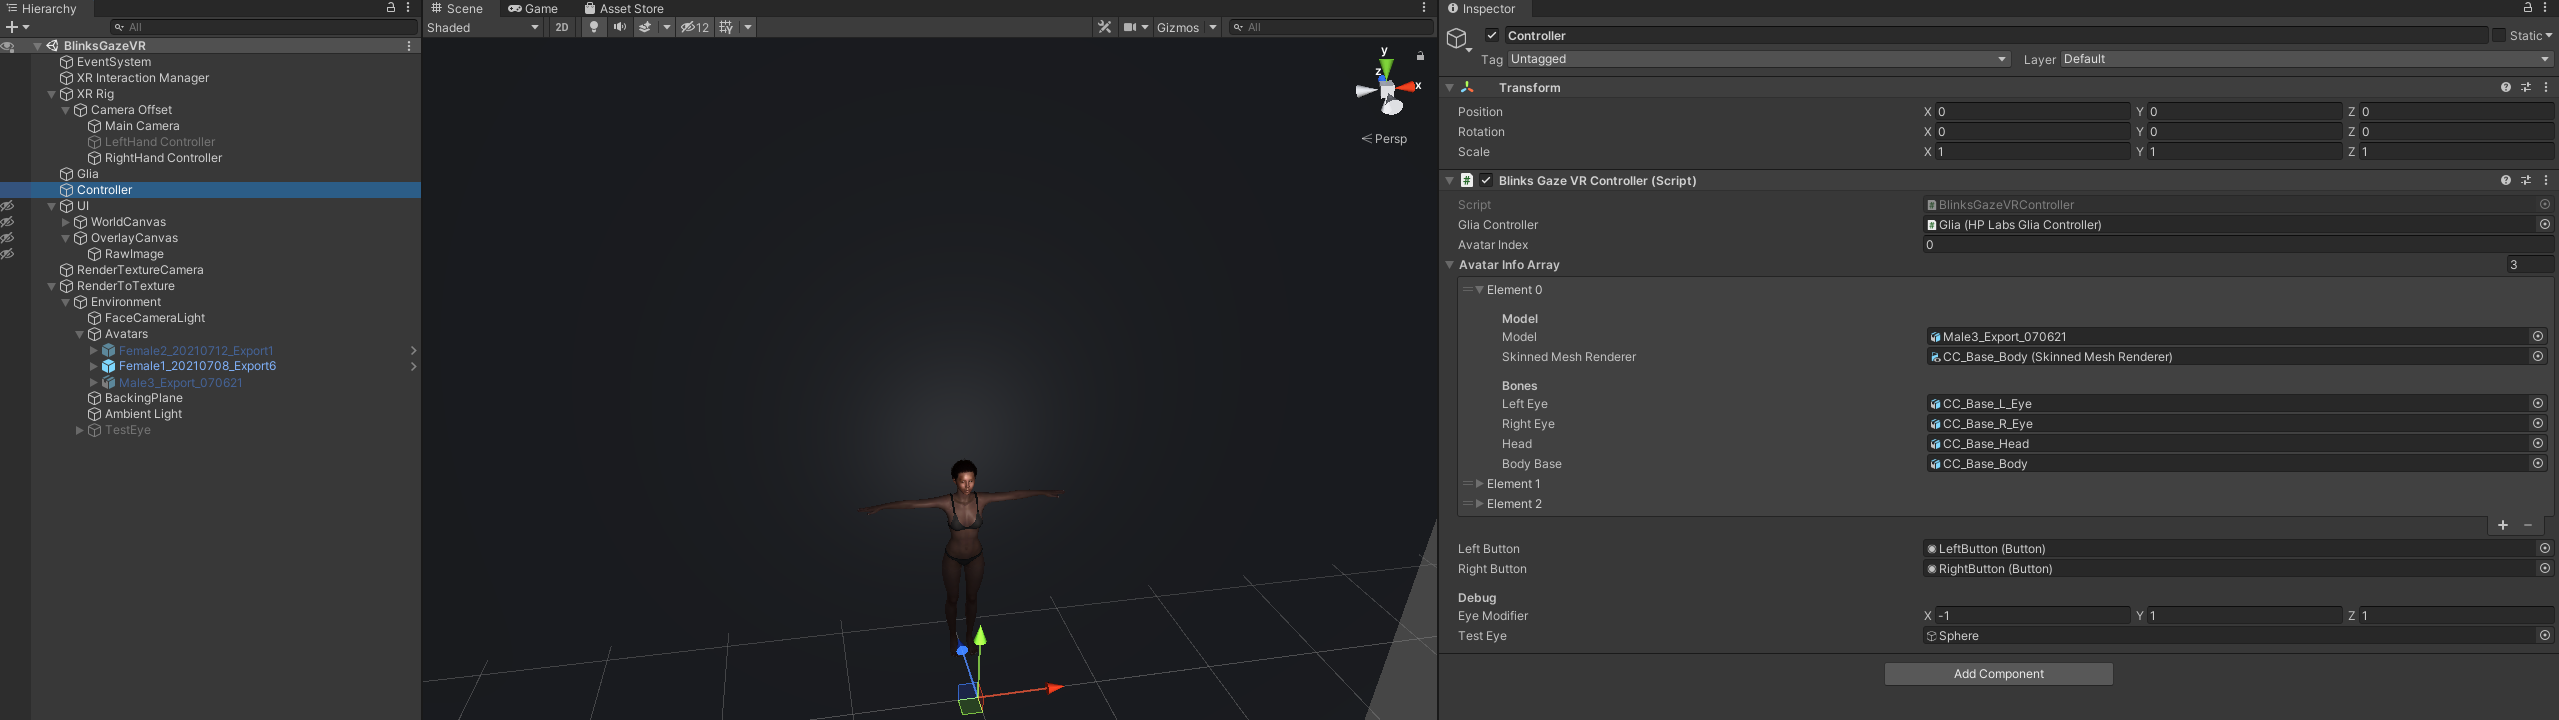
Task: Open Hierarchy panel more options menu
Action: [x=408, y=8]
